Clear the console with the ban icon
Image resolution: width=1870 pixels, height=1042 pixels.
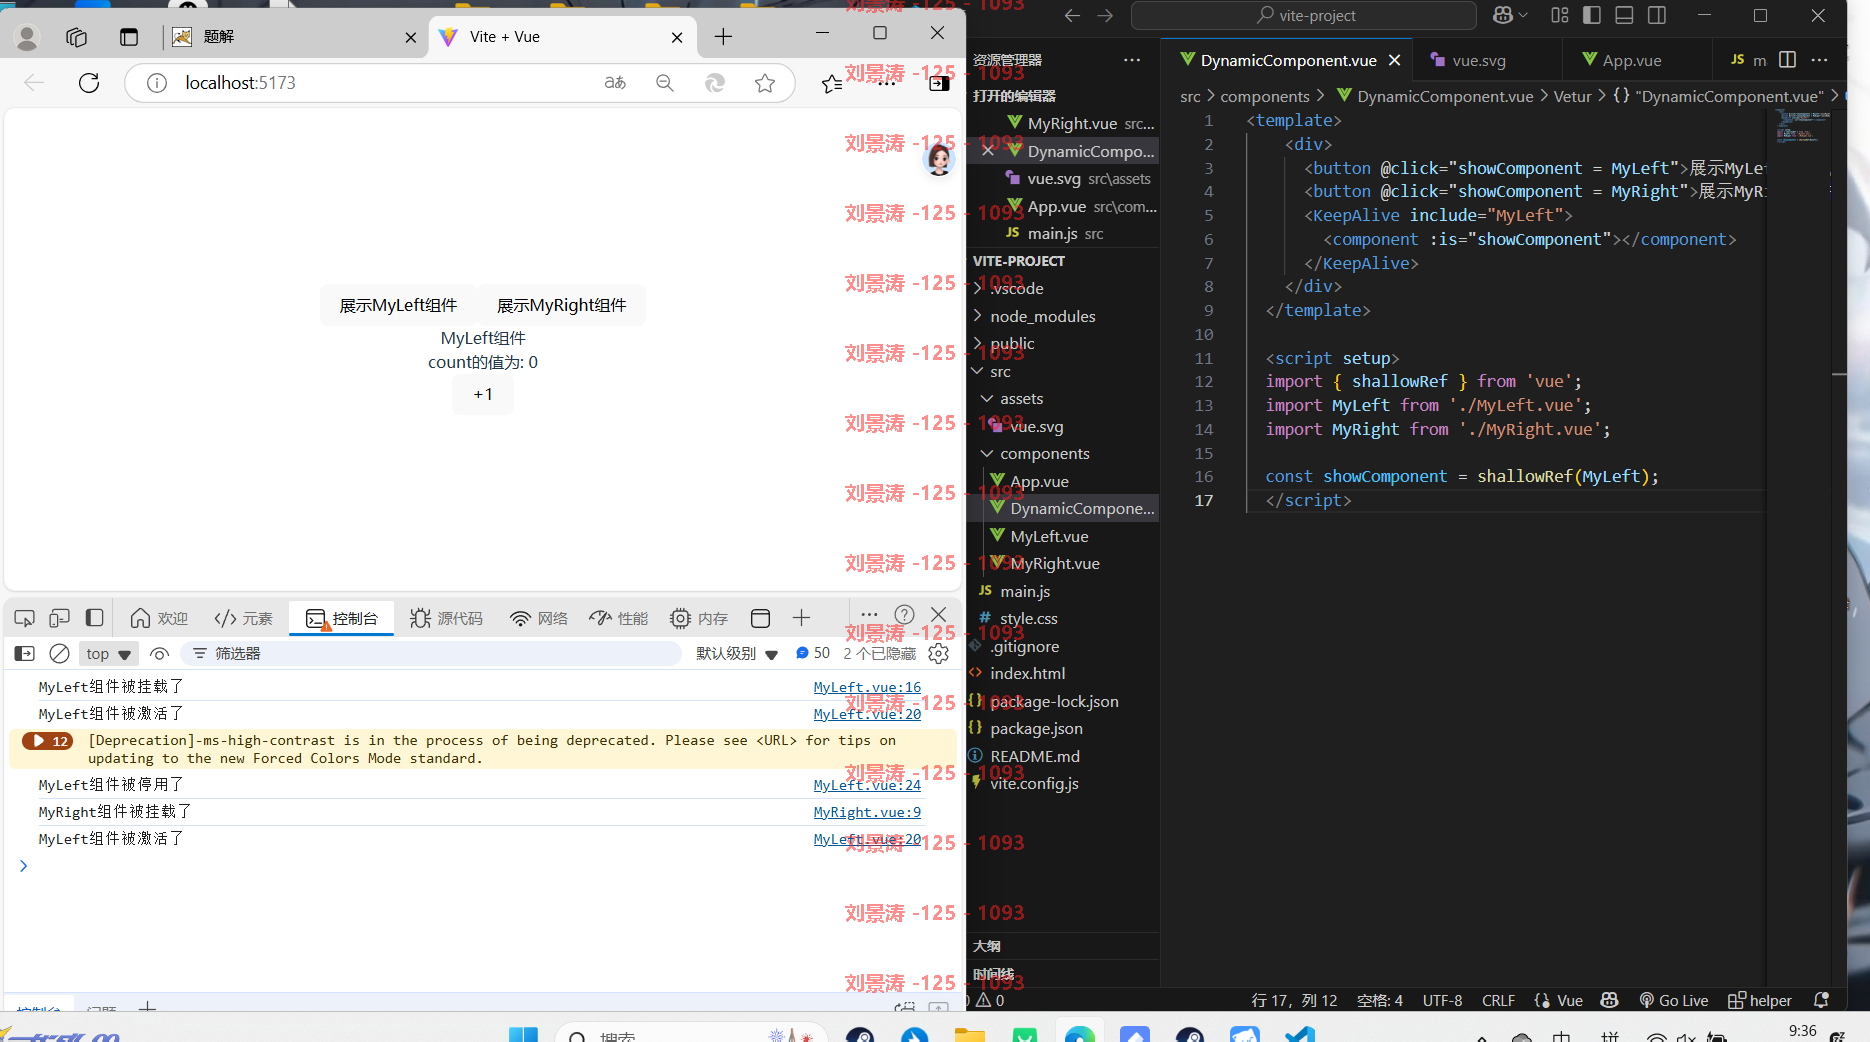click(59, 653)
